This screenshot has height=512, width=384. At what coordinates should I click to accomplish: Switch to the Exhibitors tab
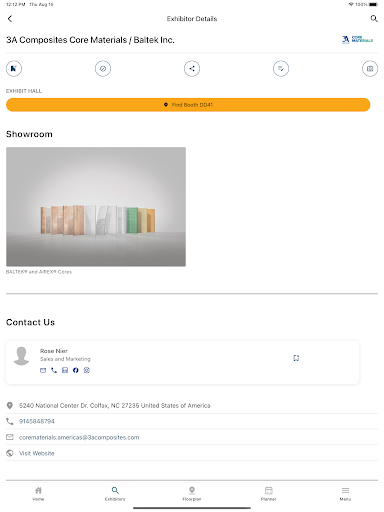click(115, 494)
